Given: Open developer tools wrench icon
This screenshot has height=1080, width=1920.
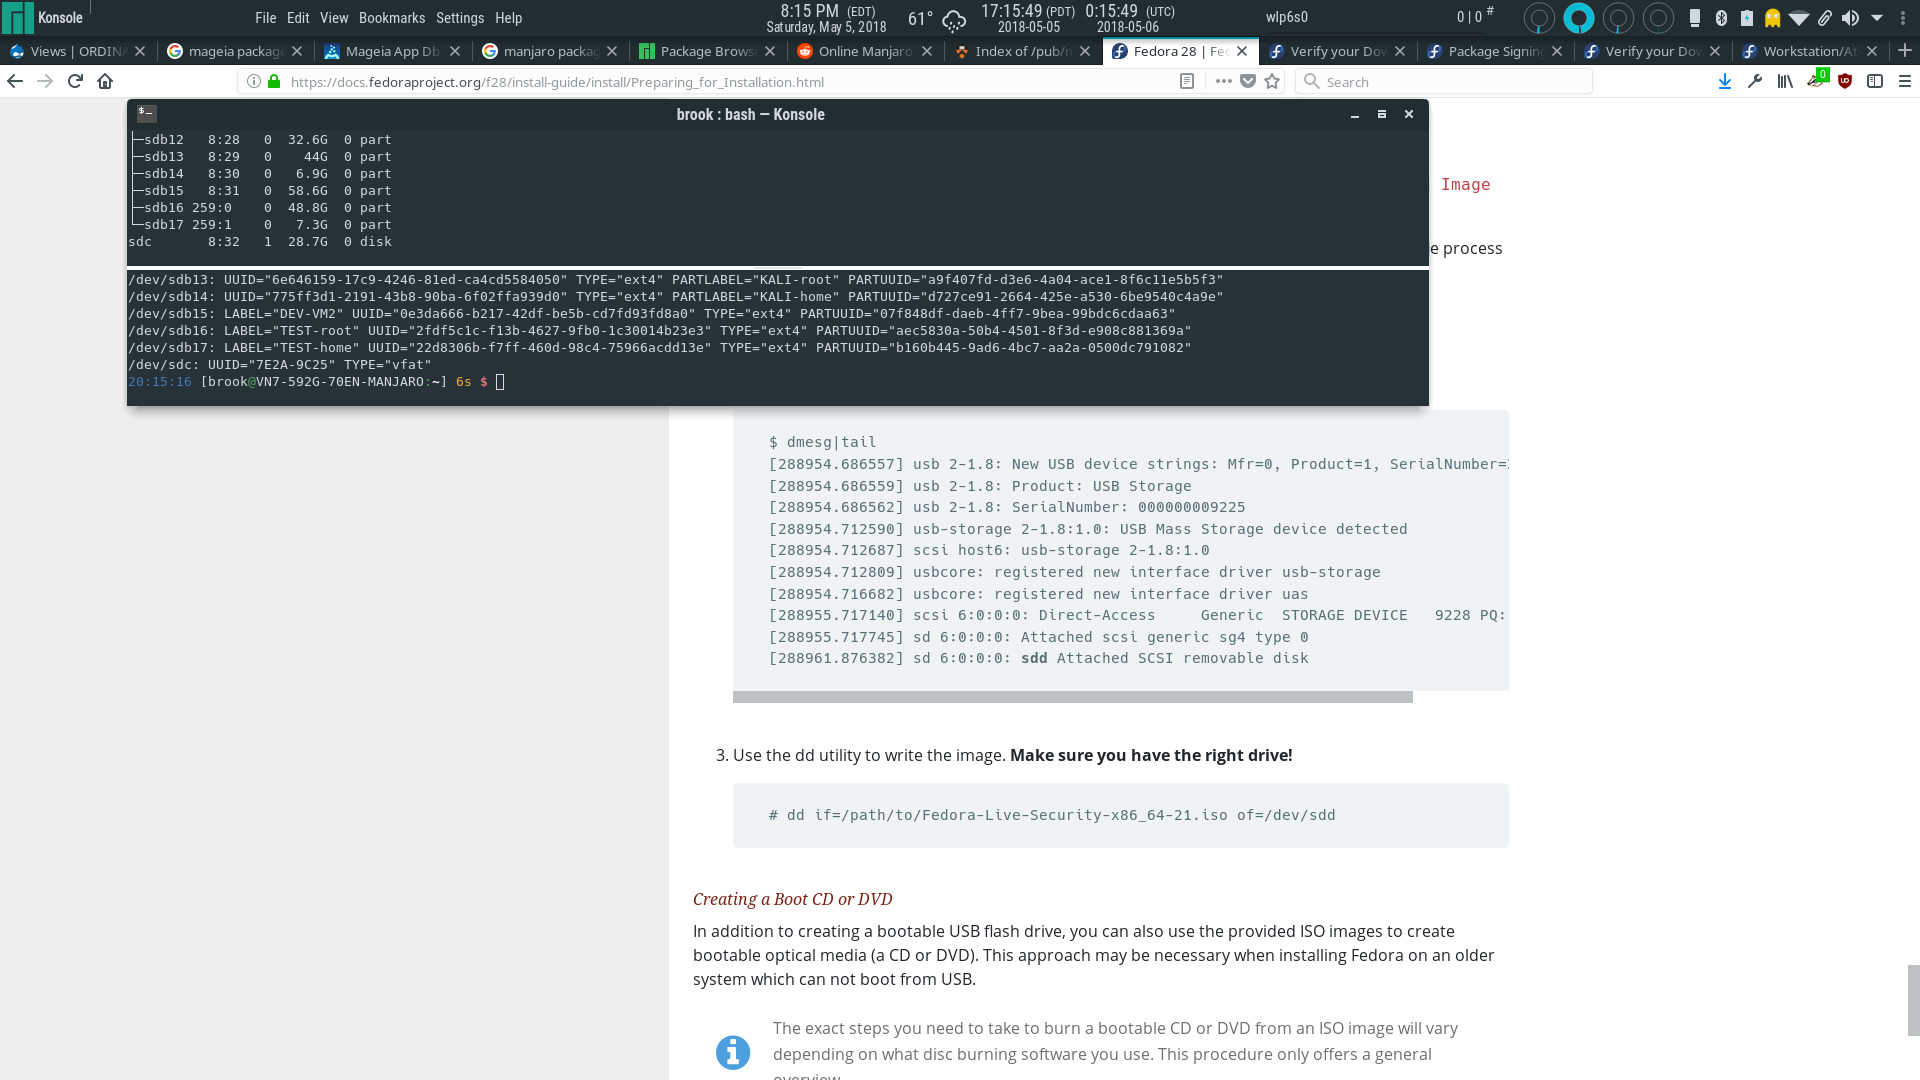Looking at the screenshot, I should pos(1755,81).
